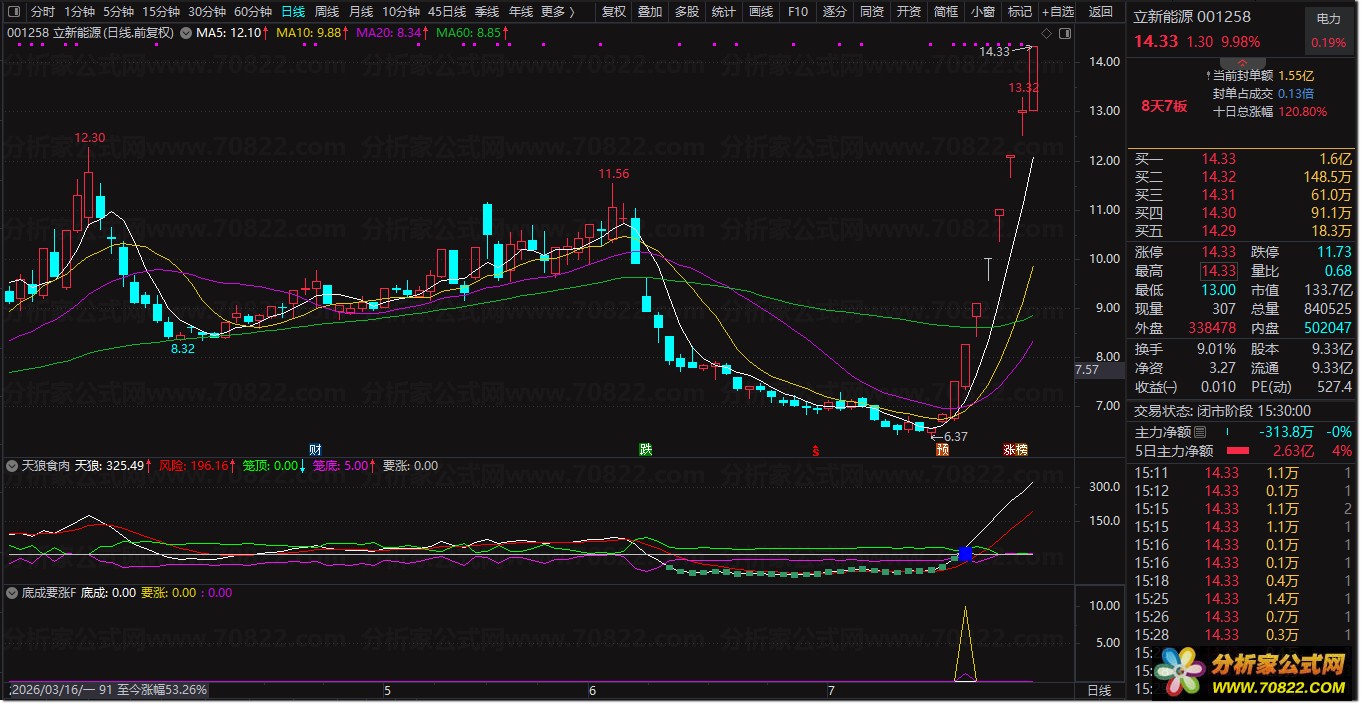Select the 15分钟 period
Viewport: 1362px width, 704px height.
pos(160,13)
